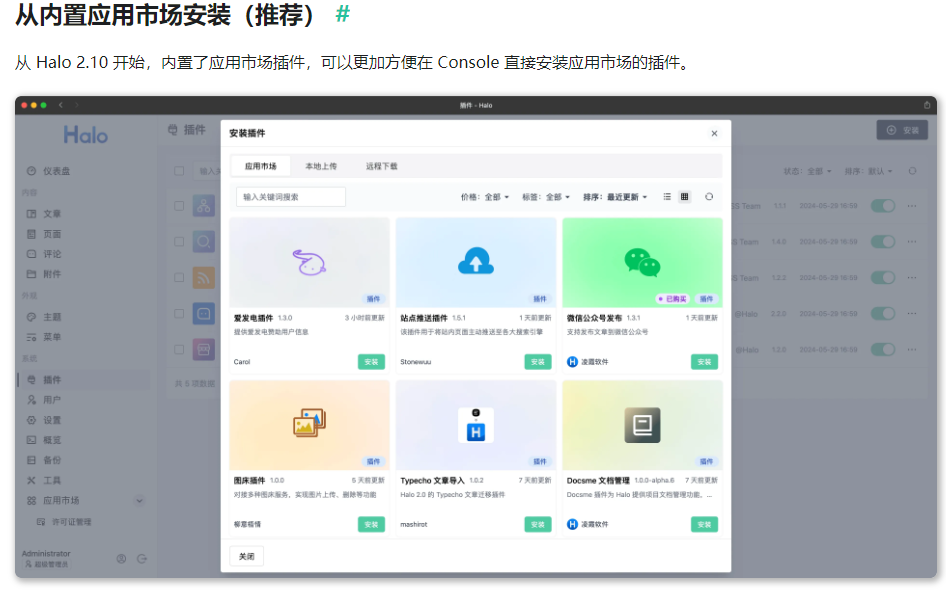This screenshot has width=946, height=590.
Task: Click the logout icon in sidebar footer
Action: (x=142, y=559)
